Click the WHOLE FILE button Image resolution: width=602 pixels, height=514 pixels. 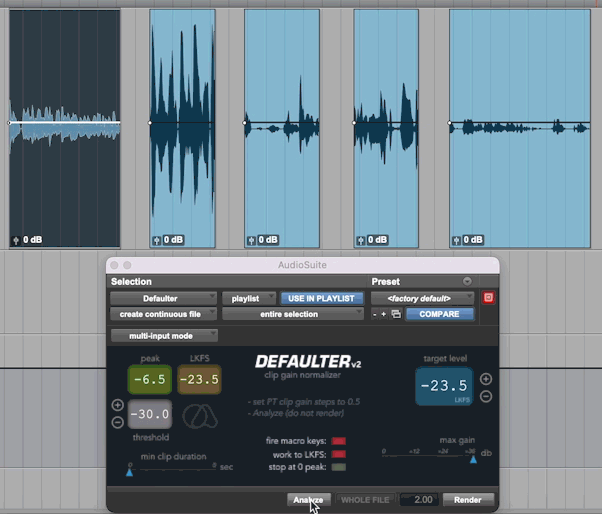[x=365, y=500]
